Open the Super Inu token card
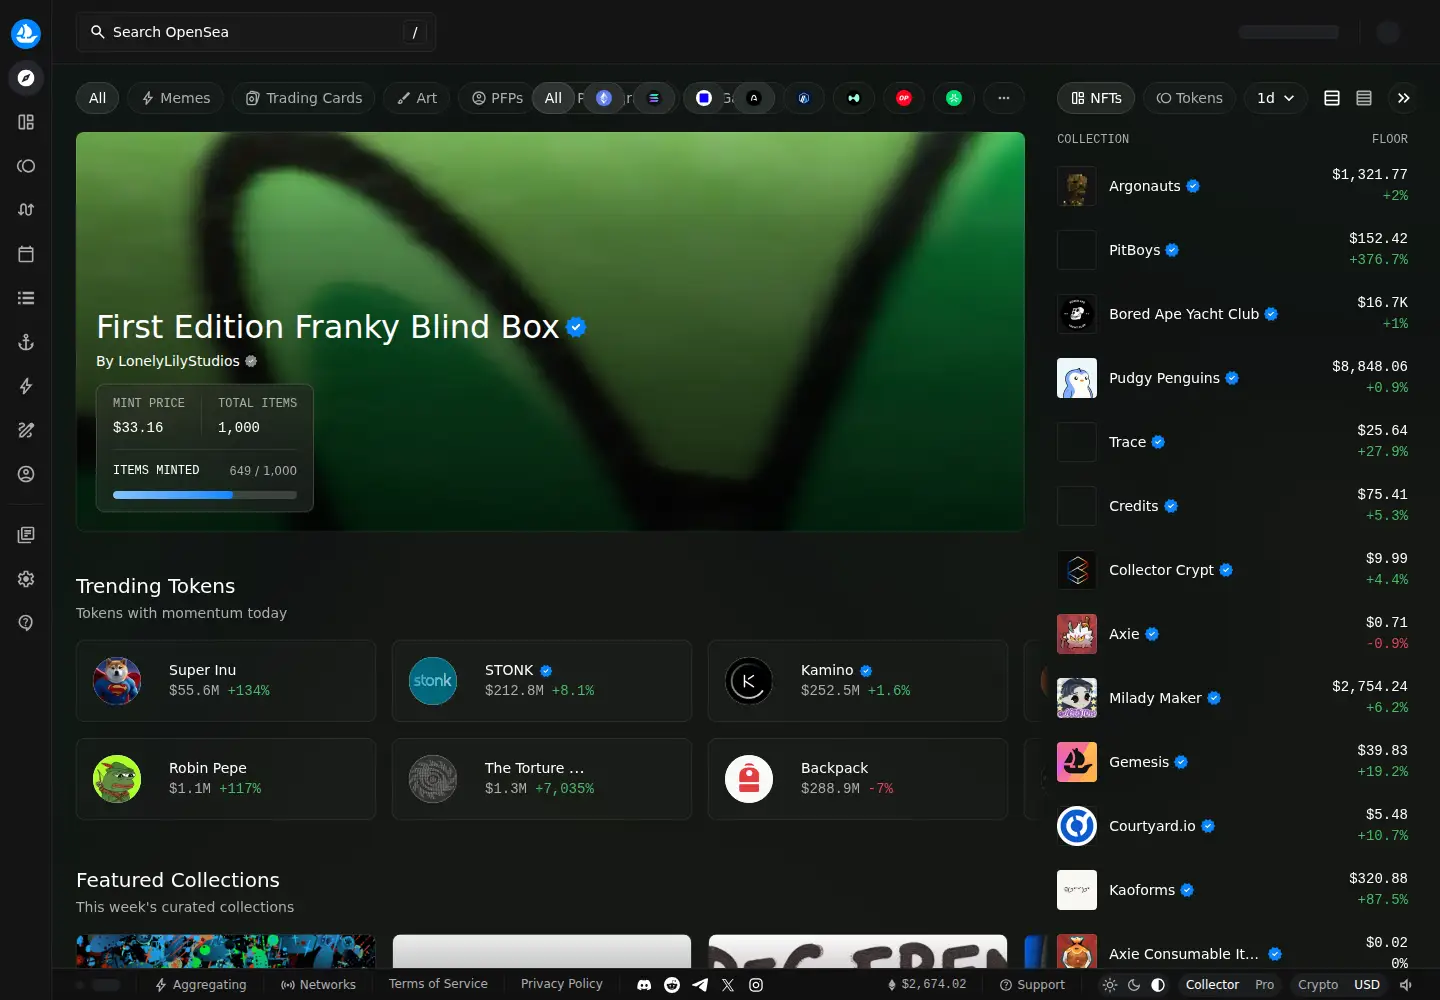1440x1000 pixels. tap(226, 681)
